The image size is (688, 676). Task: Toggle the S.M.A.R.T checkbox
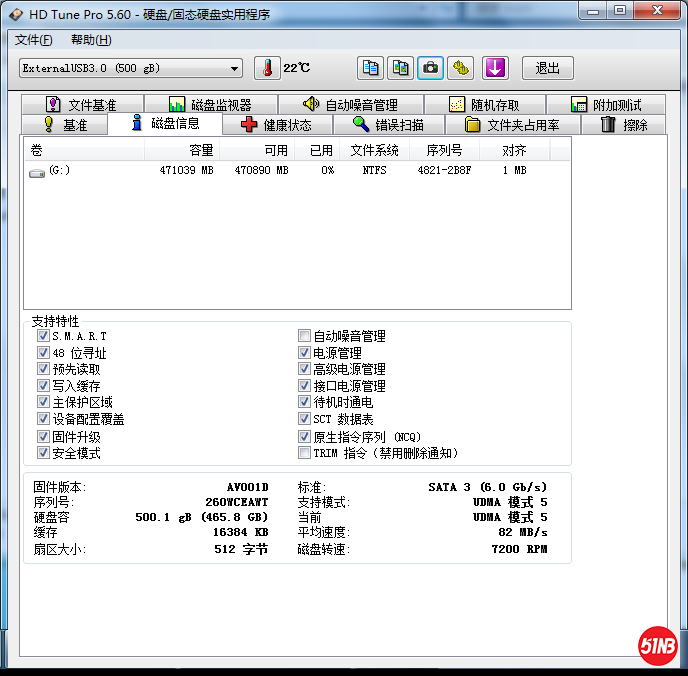[x=43, y=337]
